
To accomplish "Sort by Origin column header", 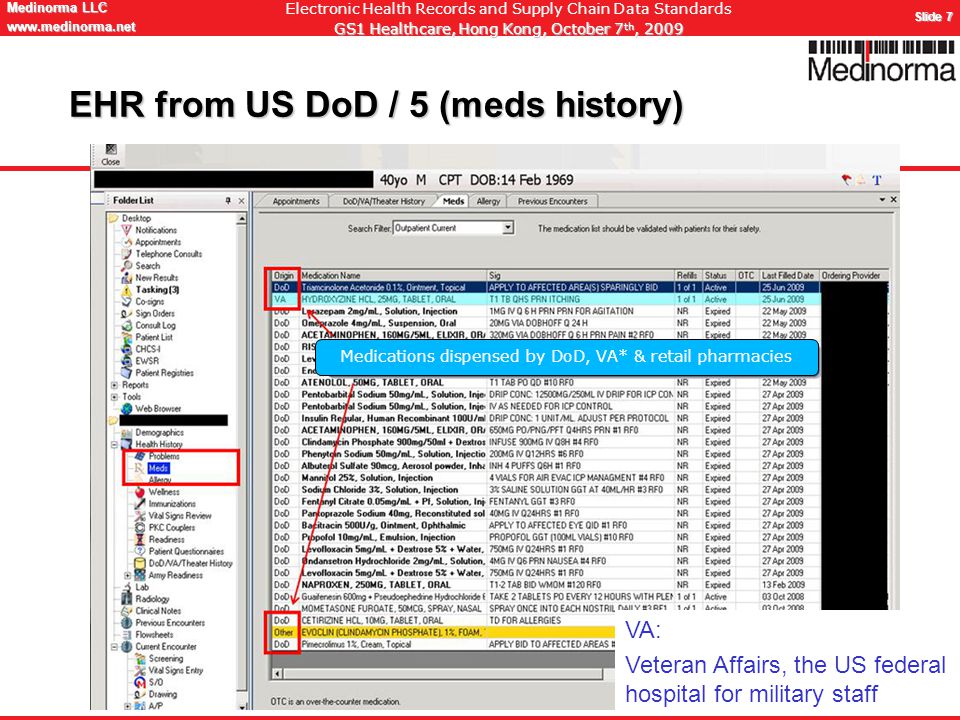I will (x=285, y=276).
